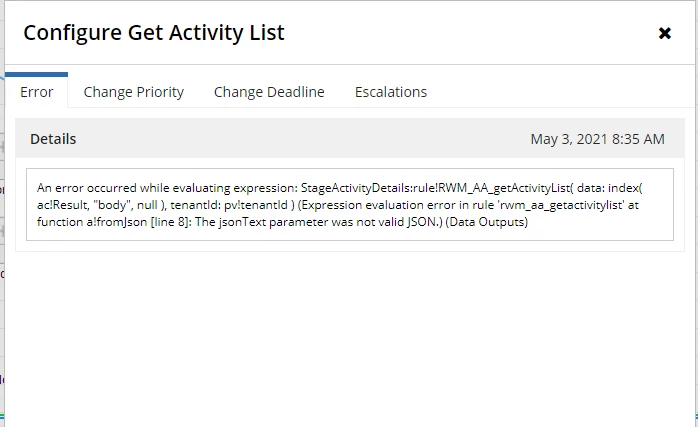The height and width of the screenshot is (427, 698).
Task: Click the Configure Get Activity List title
Action: [154, 33]
